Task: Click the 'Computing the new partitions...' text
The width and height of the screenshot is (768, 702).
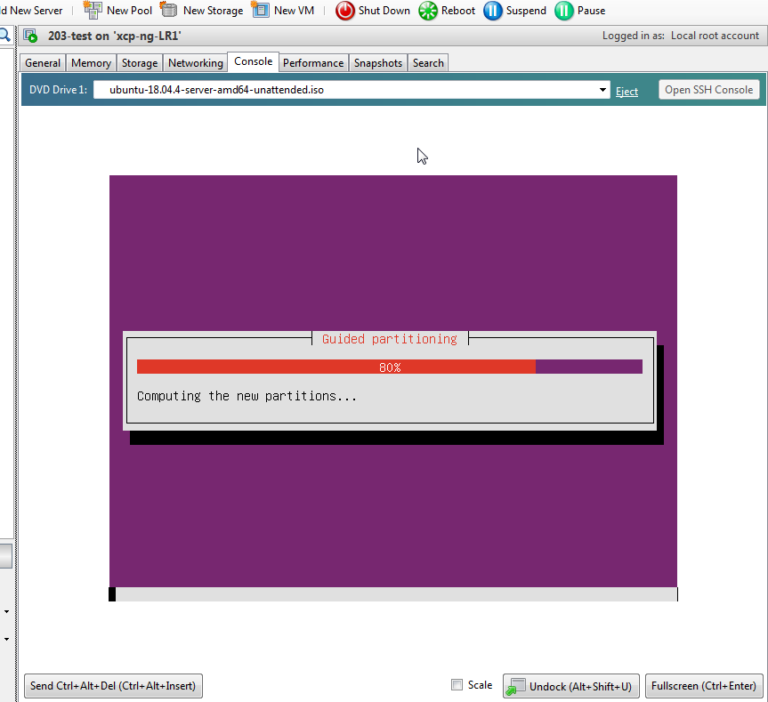Action: click(x=247, y=396)
